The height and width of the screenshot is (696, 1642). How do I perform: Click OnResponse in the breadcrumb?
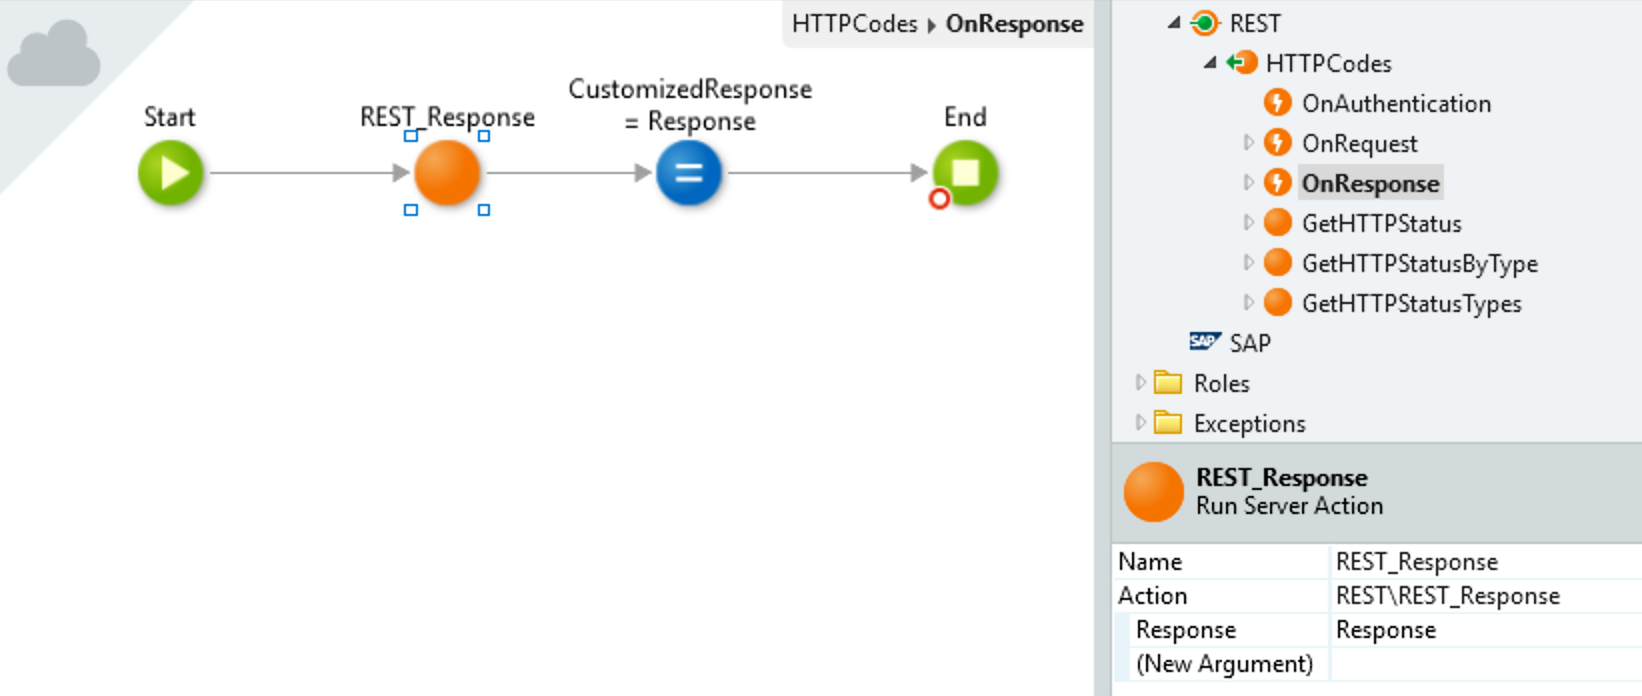point(1014,24)
